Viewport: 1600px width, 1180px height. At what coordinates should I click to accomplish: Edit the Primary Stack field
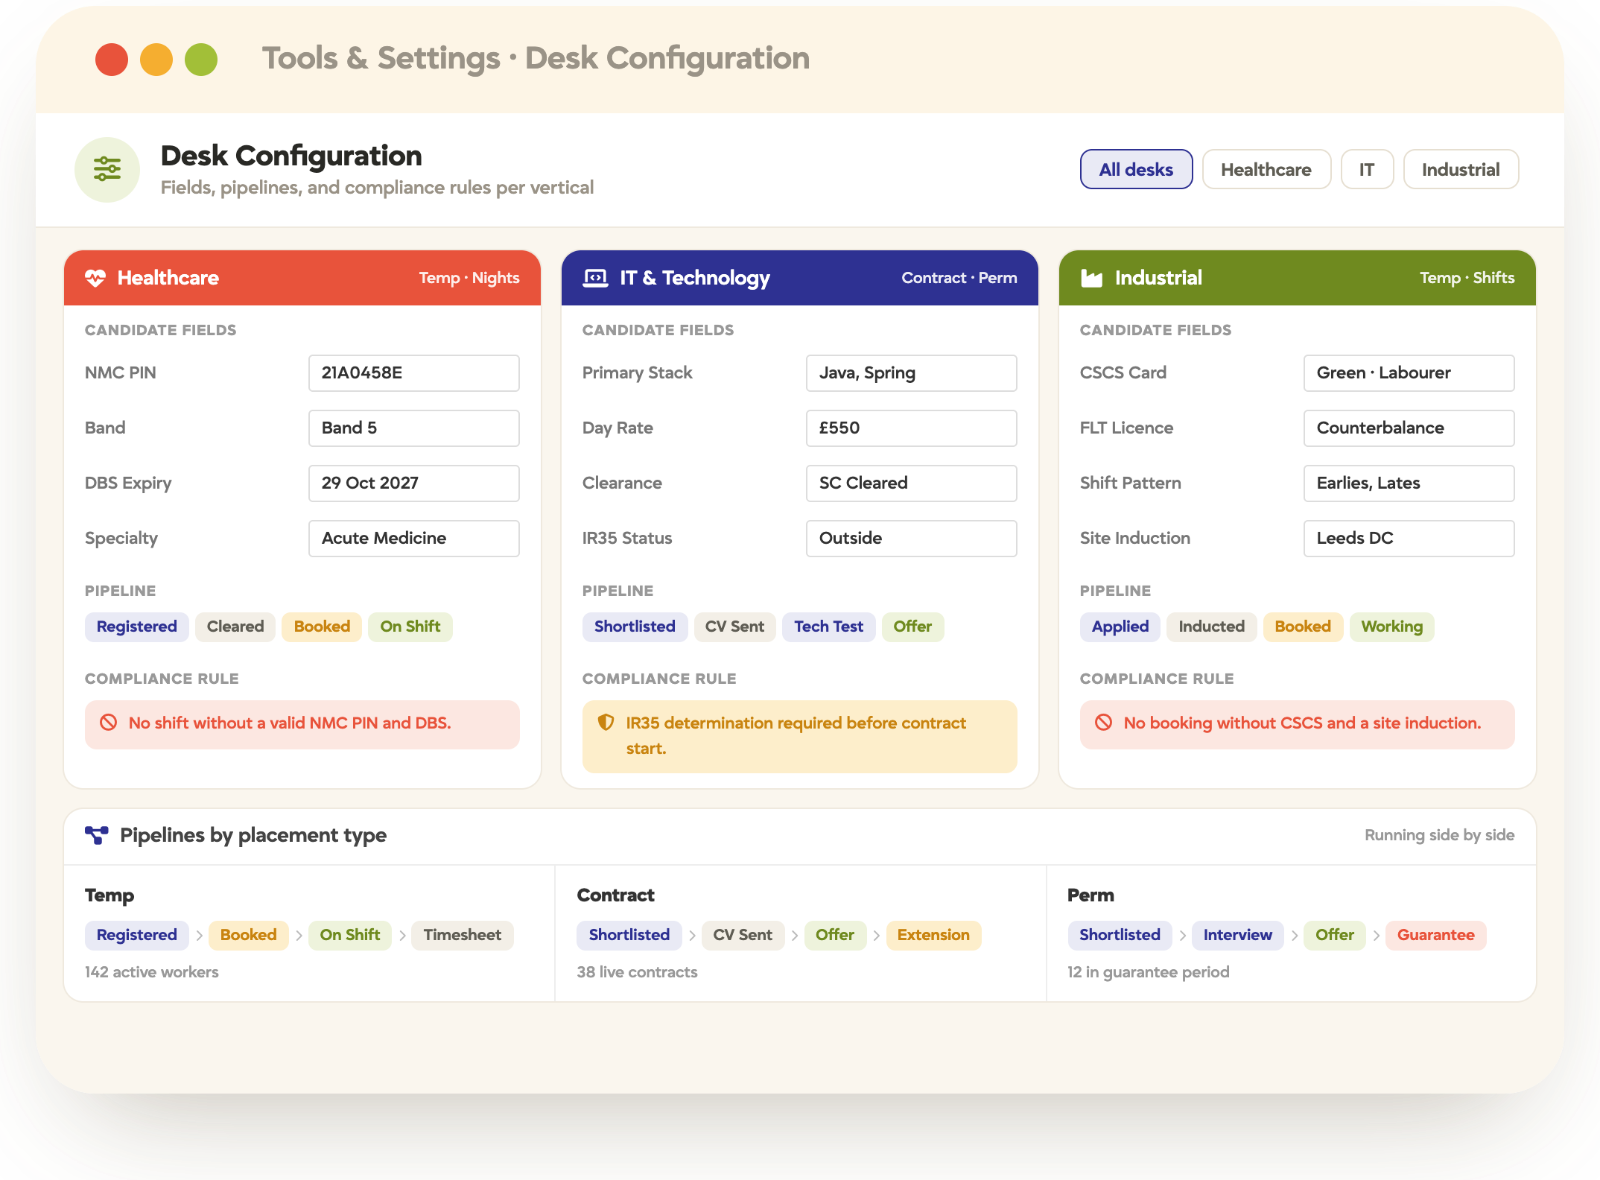pos(911,373)
